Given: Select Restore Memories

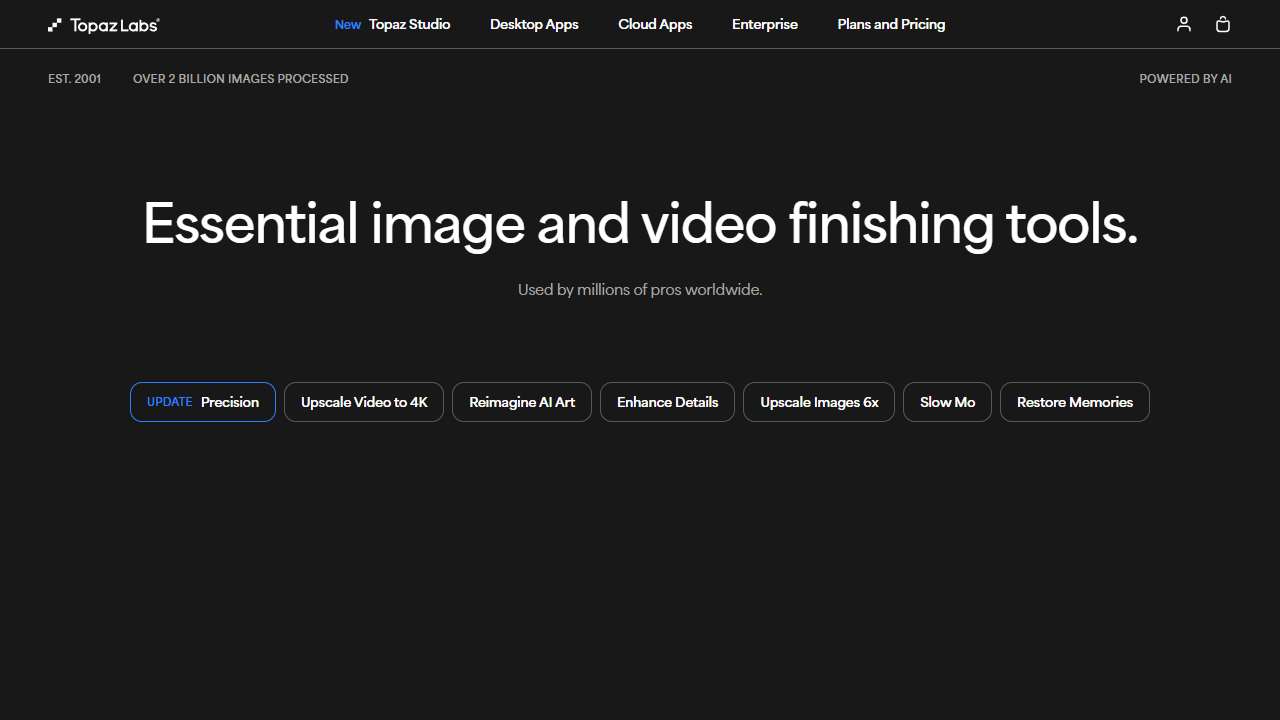Looking at the screenshot, I should [x=1074, y=402].
